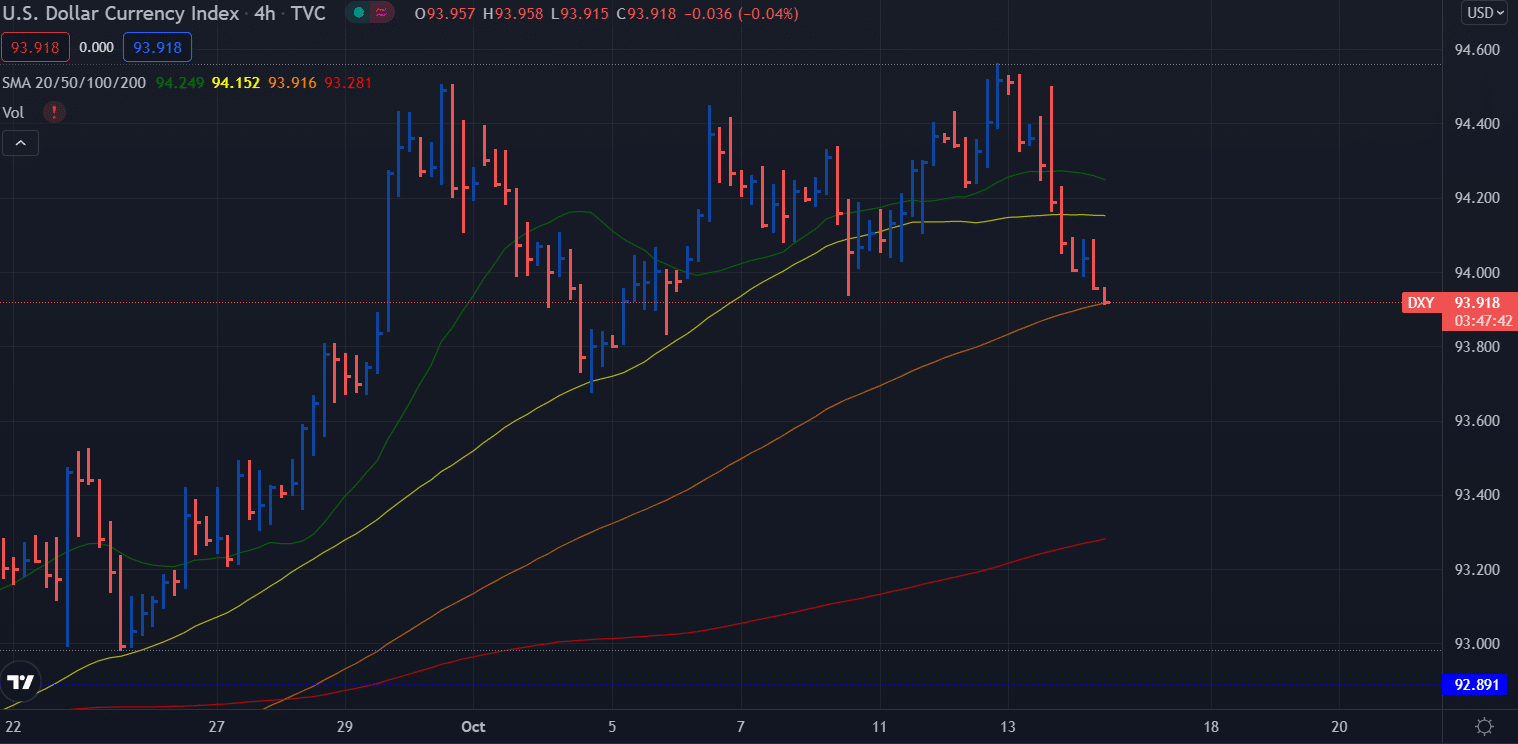This screenshot has height=744, width=1518.
Task: Click the Vol indicator label
Action: coord(13,112)
